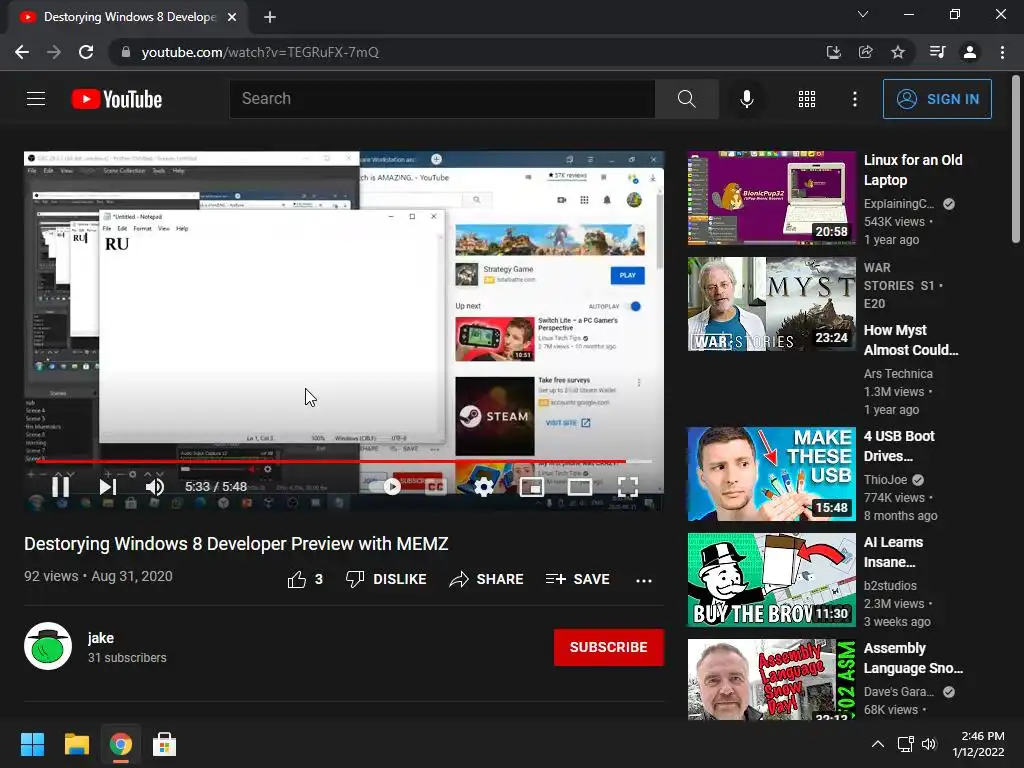
Task: Open the 4 USB Boot Drives thumbnail
Action: [771, 474]
